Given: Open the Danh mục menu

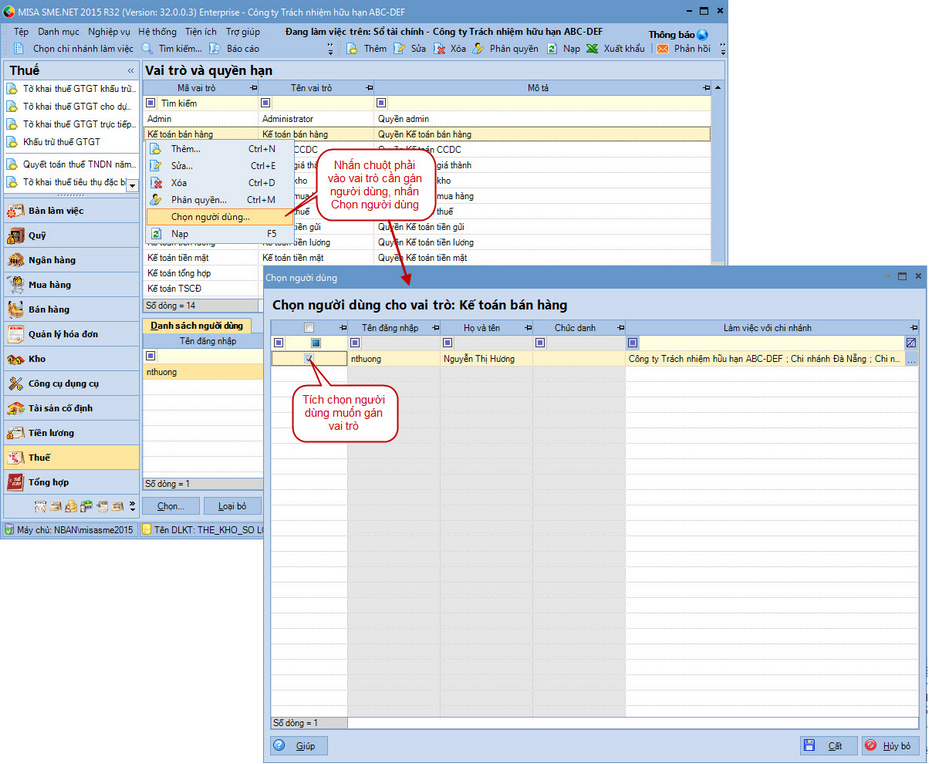Looking at the screenshot, I should [x=58, y=31].
